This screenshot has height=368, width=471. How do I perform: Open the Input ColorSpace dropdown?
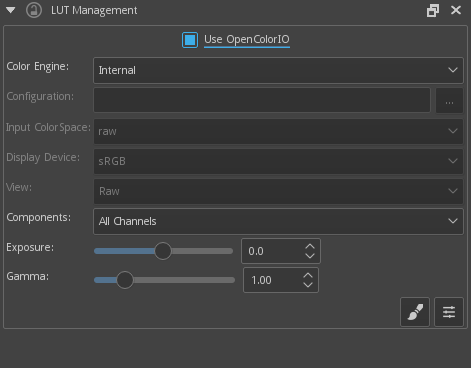[278, 131]
